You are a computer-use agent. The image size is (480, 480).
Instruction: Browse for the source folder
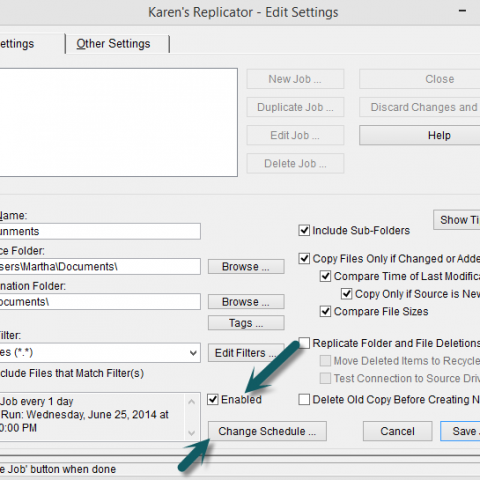click(246, 267)
